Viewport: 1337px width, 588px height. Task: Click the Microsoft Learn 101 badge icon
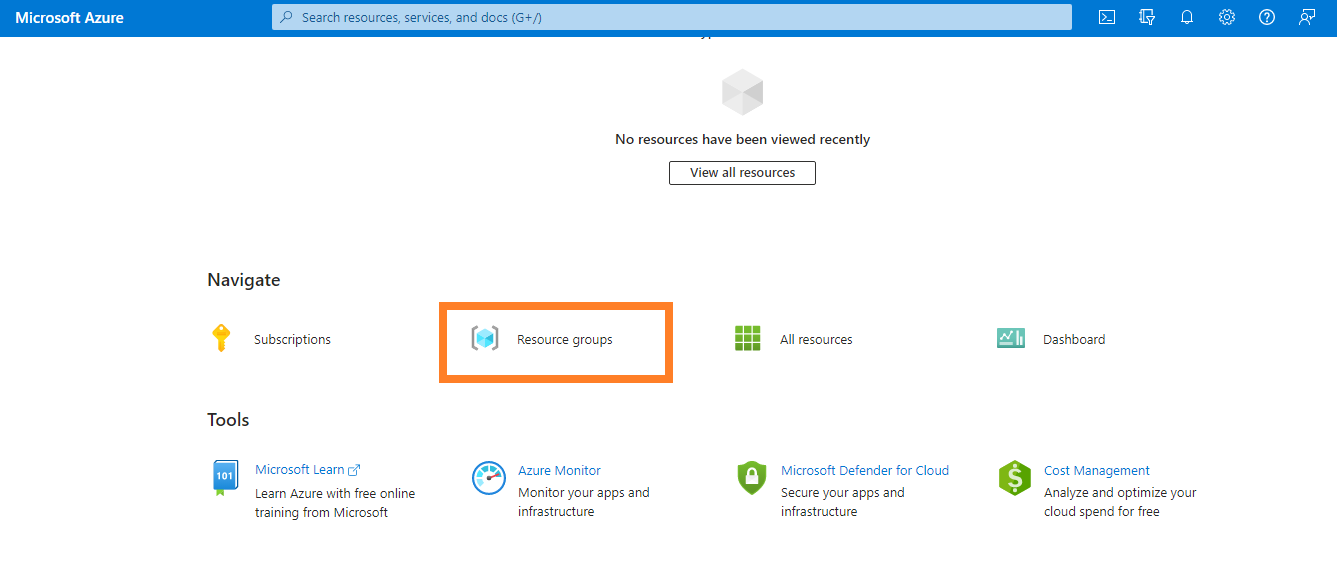pos(225,477)
